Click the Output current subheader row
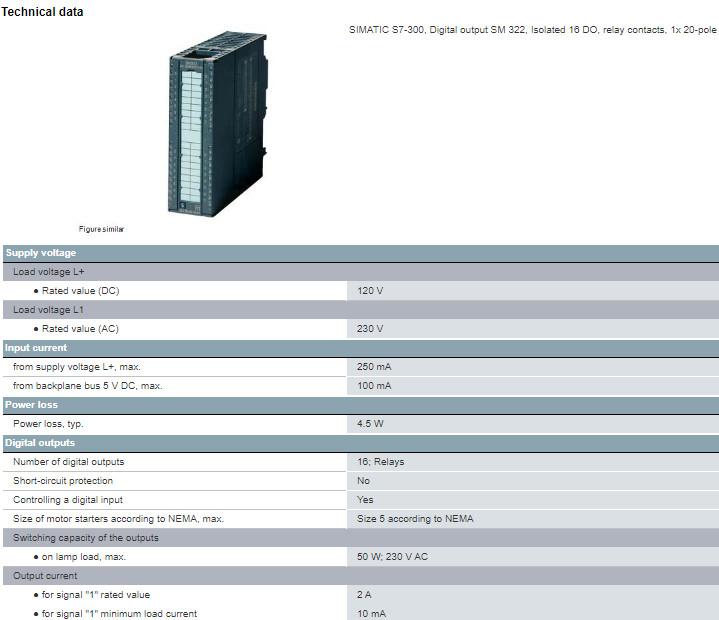 coord(361,576)
